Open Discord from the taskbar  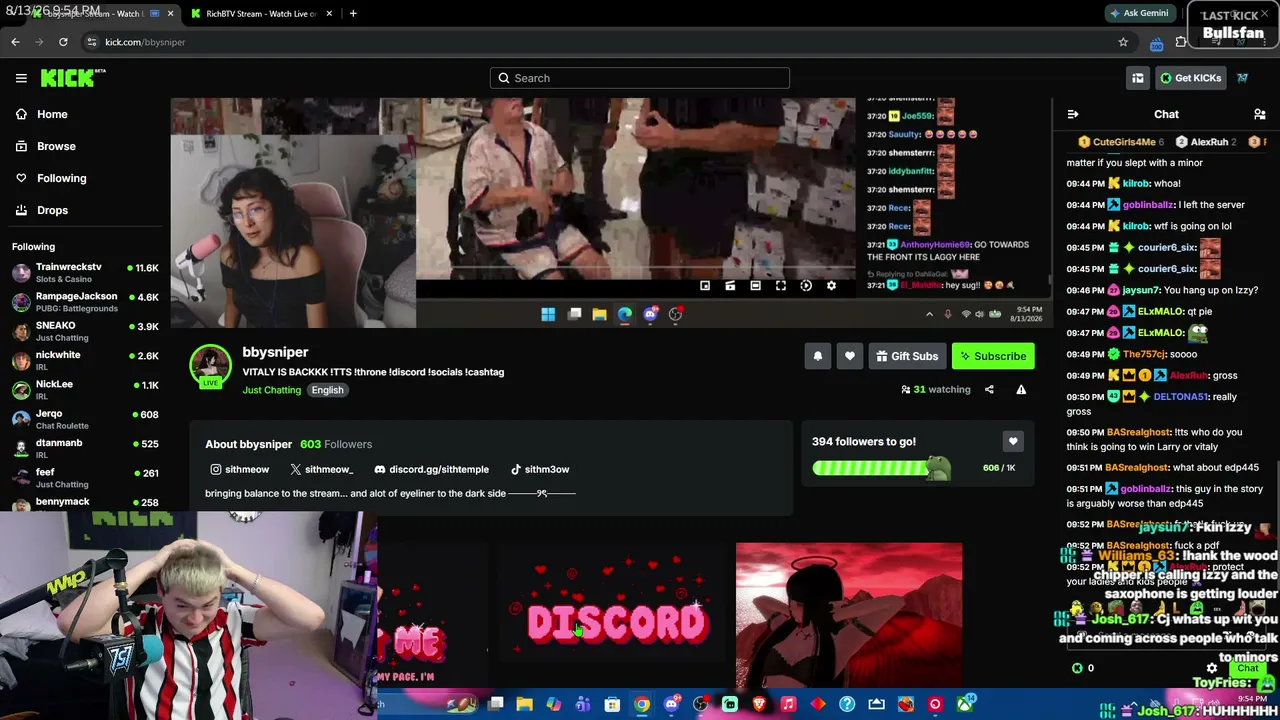pos(671,704)
